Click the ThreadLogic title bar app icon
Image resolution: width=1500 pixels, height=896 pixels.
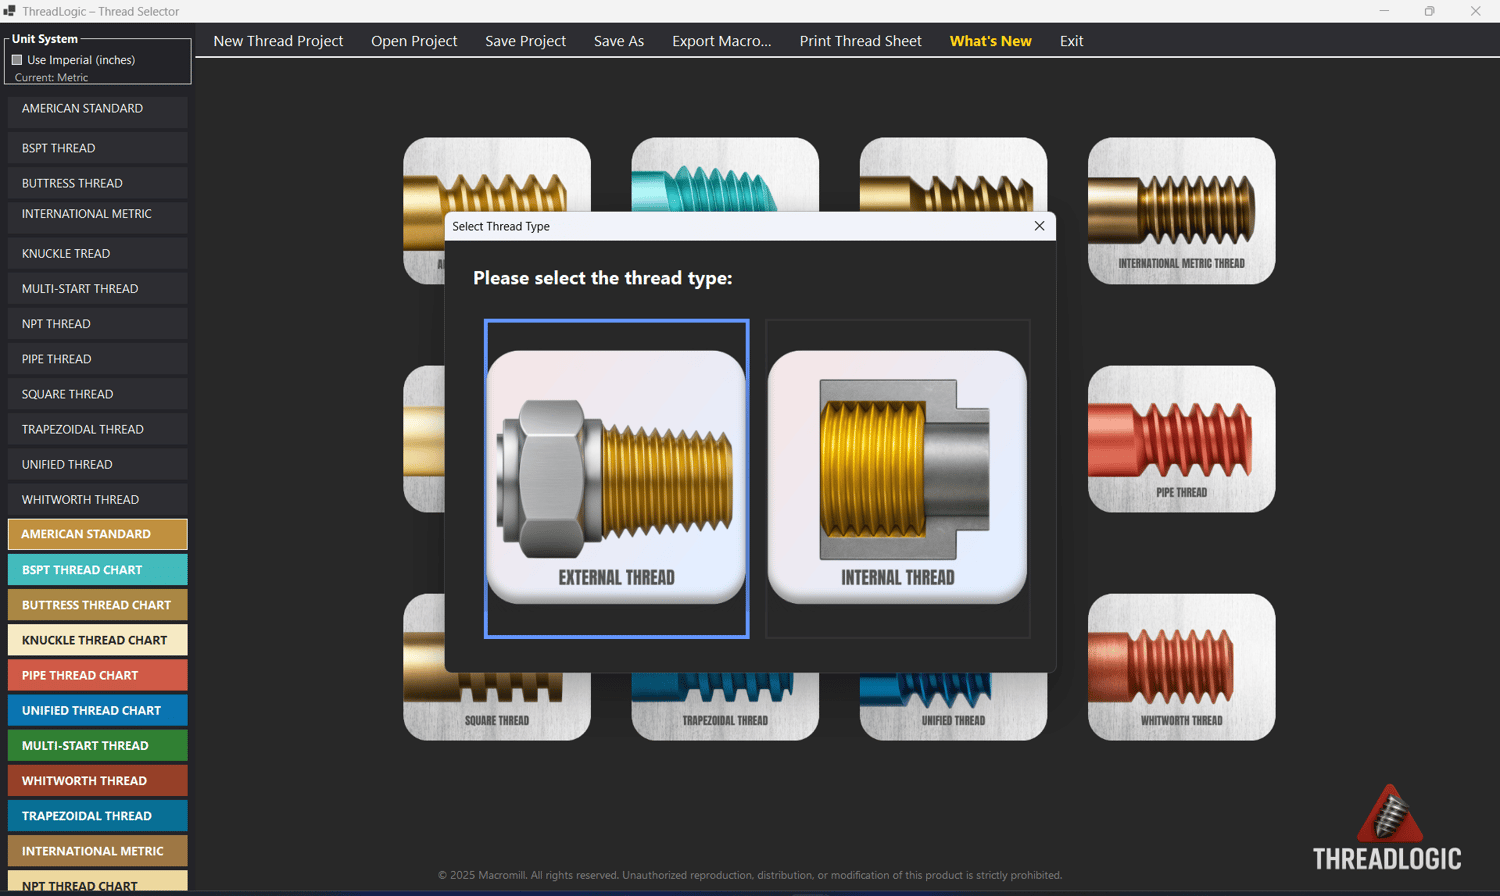coord(10,11)
